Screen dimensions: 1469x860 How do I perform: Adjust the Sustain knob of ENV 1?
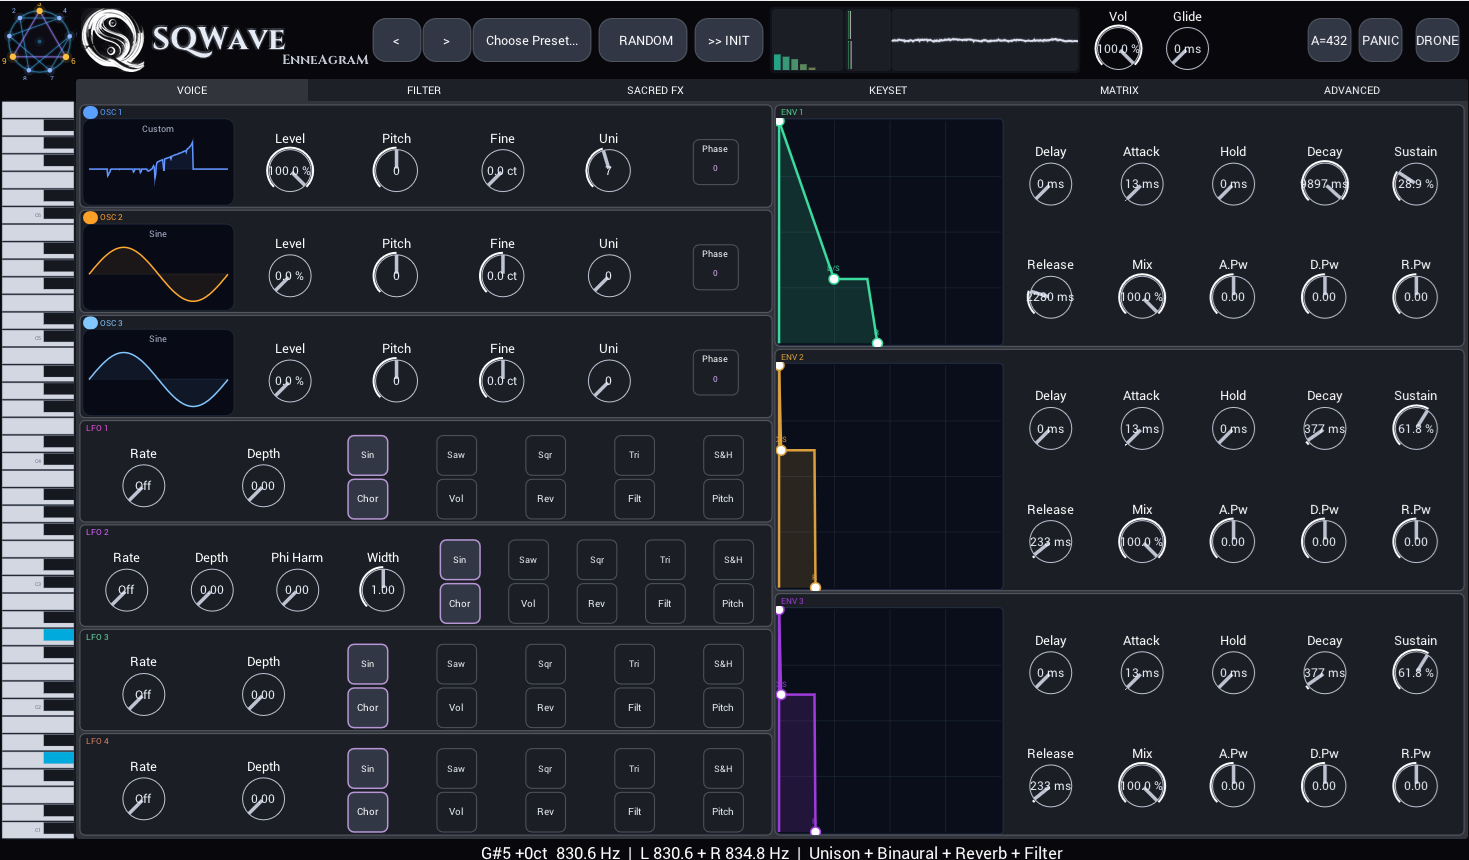tap(1414, 184)
